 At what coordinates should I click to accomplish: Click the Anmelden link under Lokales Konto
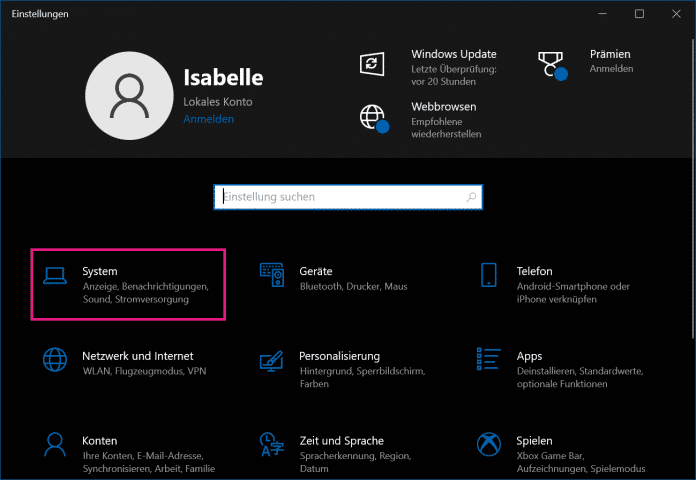click(x=208, y=119)
